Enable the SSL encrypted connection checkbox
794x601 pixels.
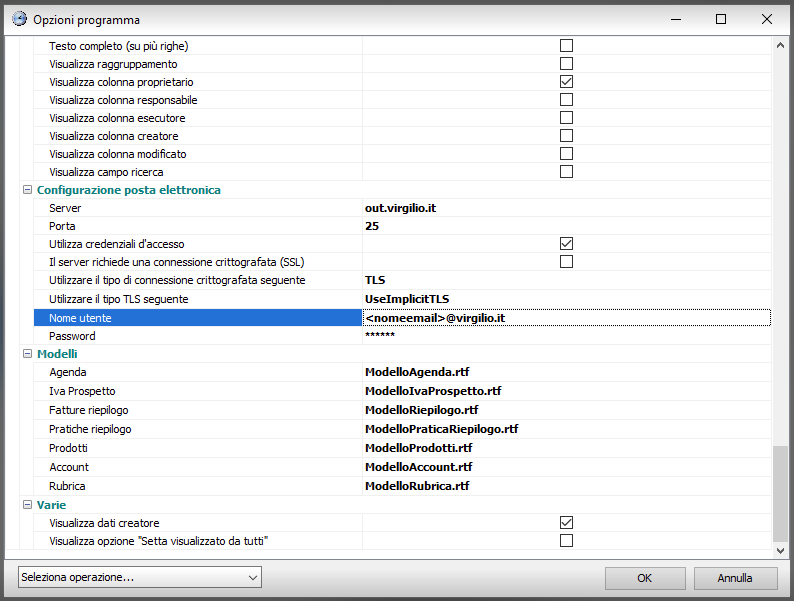tap(566, 262)
